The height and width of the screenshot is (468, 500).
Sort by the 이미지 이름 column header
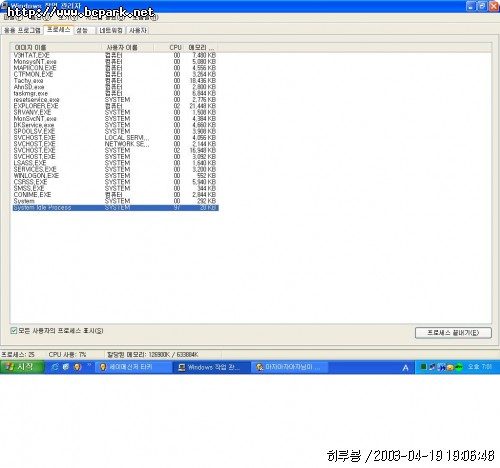coord(56,48)
